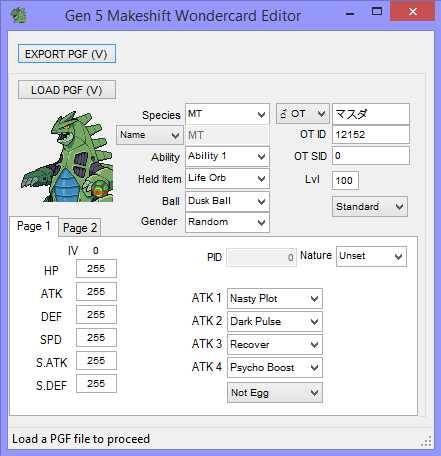Click the disabled PID field
441x456 pixels.
[x=261, y=257]
